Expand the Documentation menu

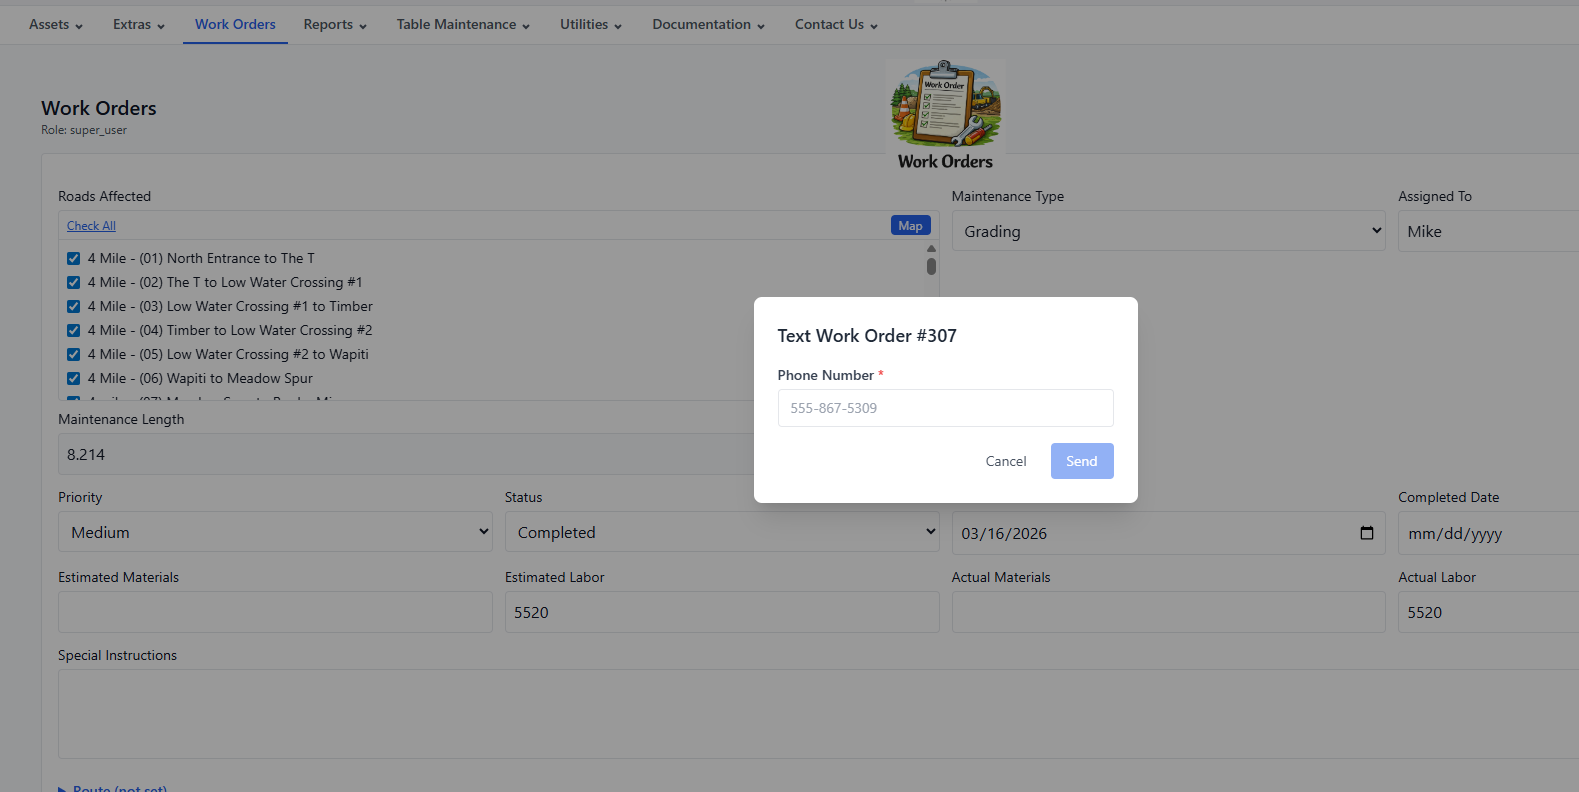point(708,24)
